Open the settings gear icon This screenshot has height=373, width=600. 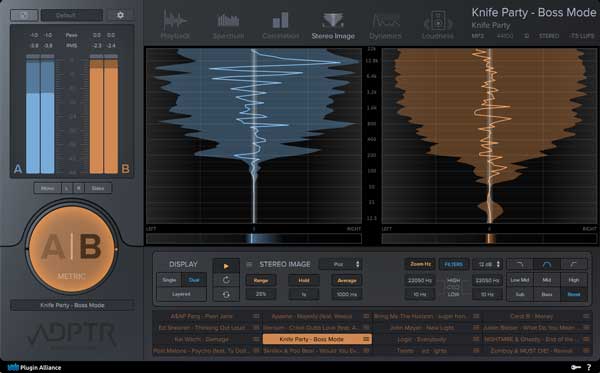point(120,15)
